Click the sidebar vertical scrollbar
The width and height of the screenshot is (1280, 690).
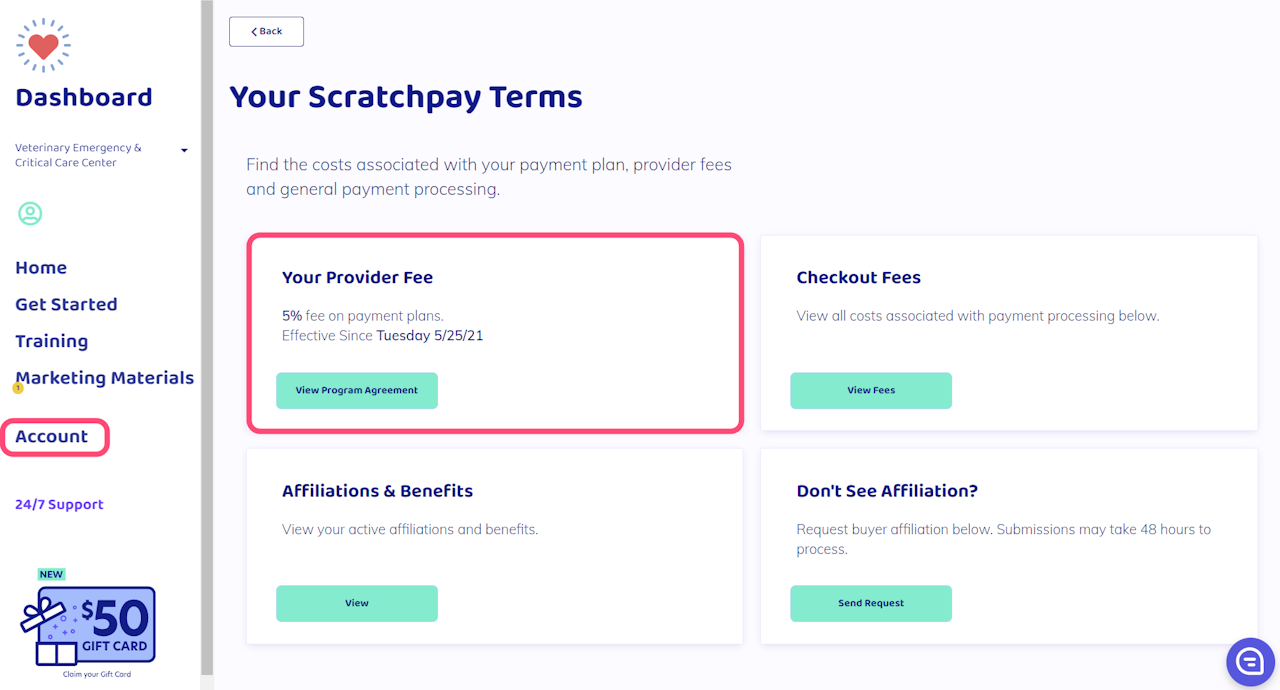click(x=207, y=340)
